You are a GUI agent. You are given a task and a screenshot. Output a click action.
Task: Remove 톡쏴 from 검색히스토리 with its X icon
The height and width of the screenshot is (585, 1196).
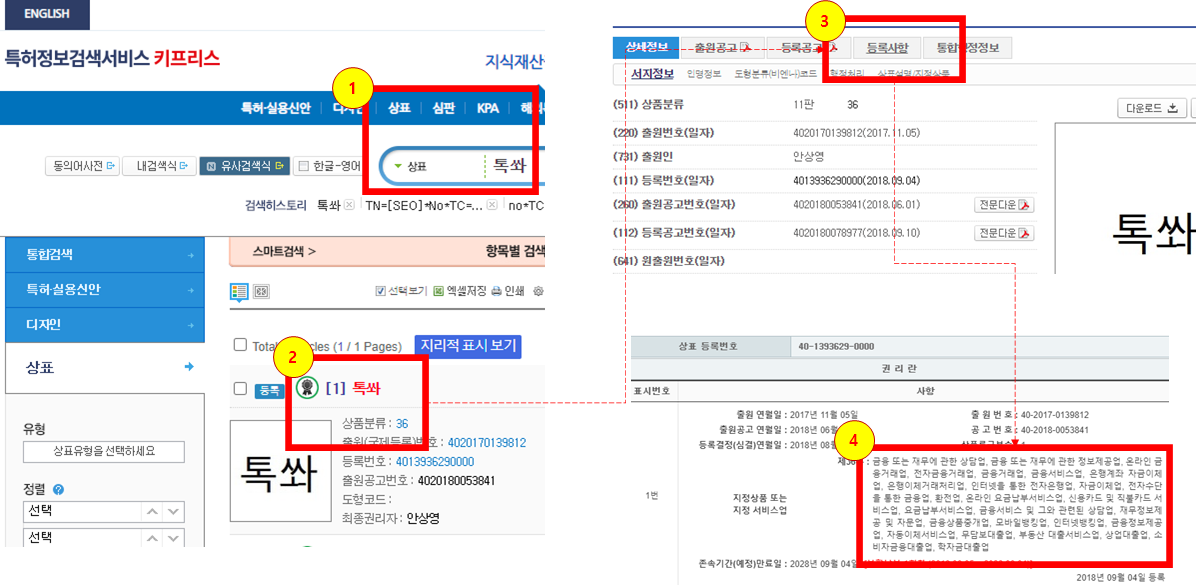(348, 205)
